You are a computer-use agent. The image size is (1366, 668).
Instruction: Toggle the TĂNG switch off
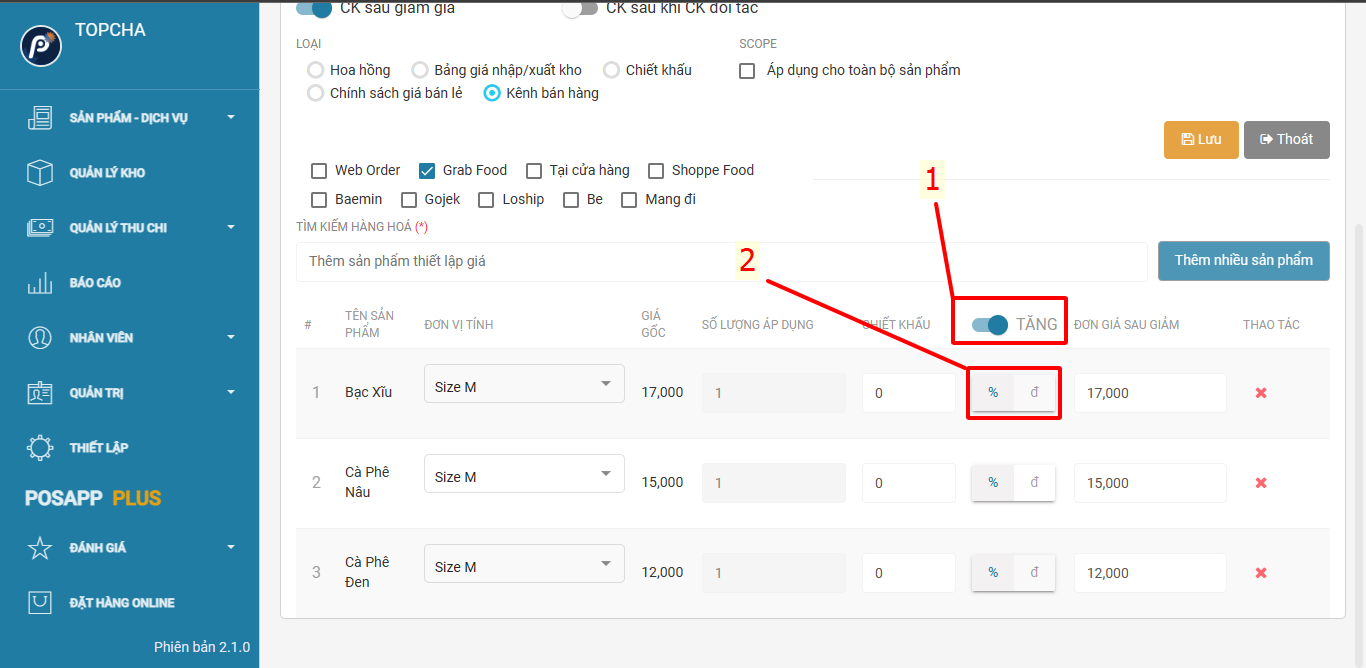click(990, 324)
